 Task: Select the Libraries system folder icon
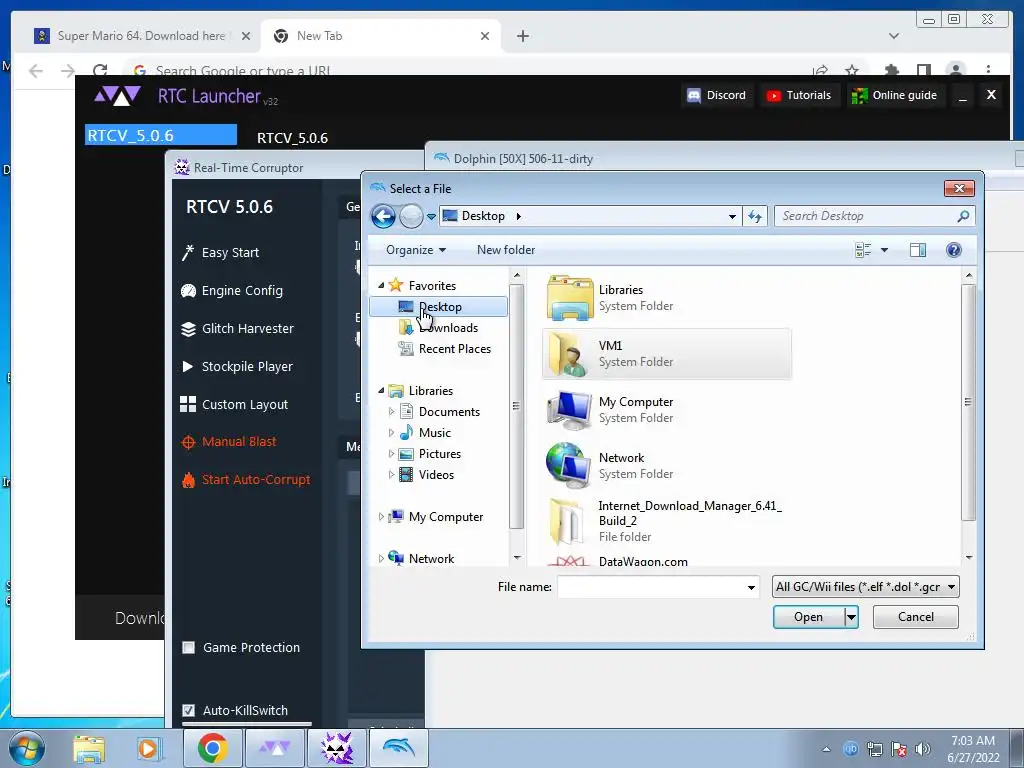[x=569, y=298]
